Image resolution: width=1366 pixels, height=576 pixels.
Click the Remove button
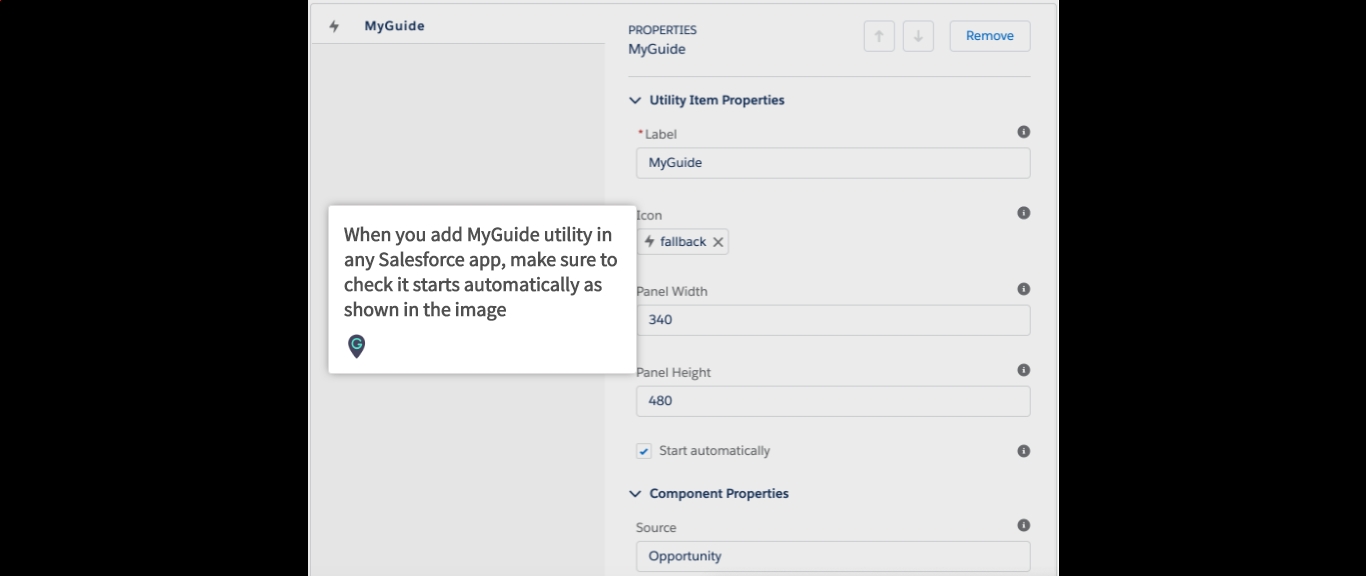[990, 36]
